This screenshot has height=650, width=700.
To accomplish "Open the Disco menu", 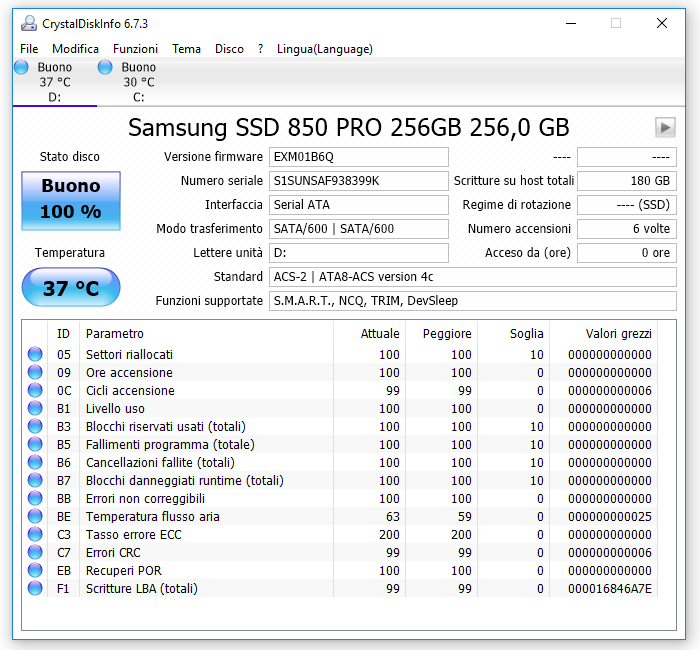I will [229, 49].
